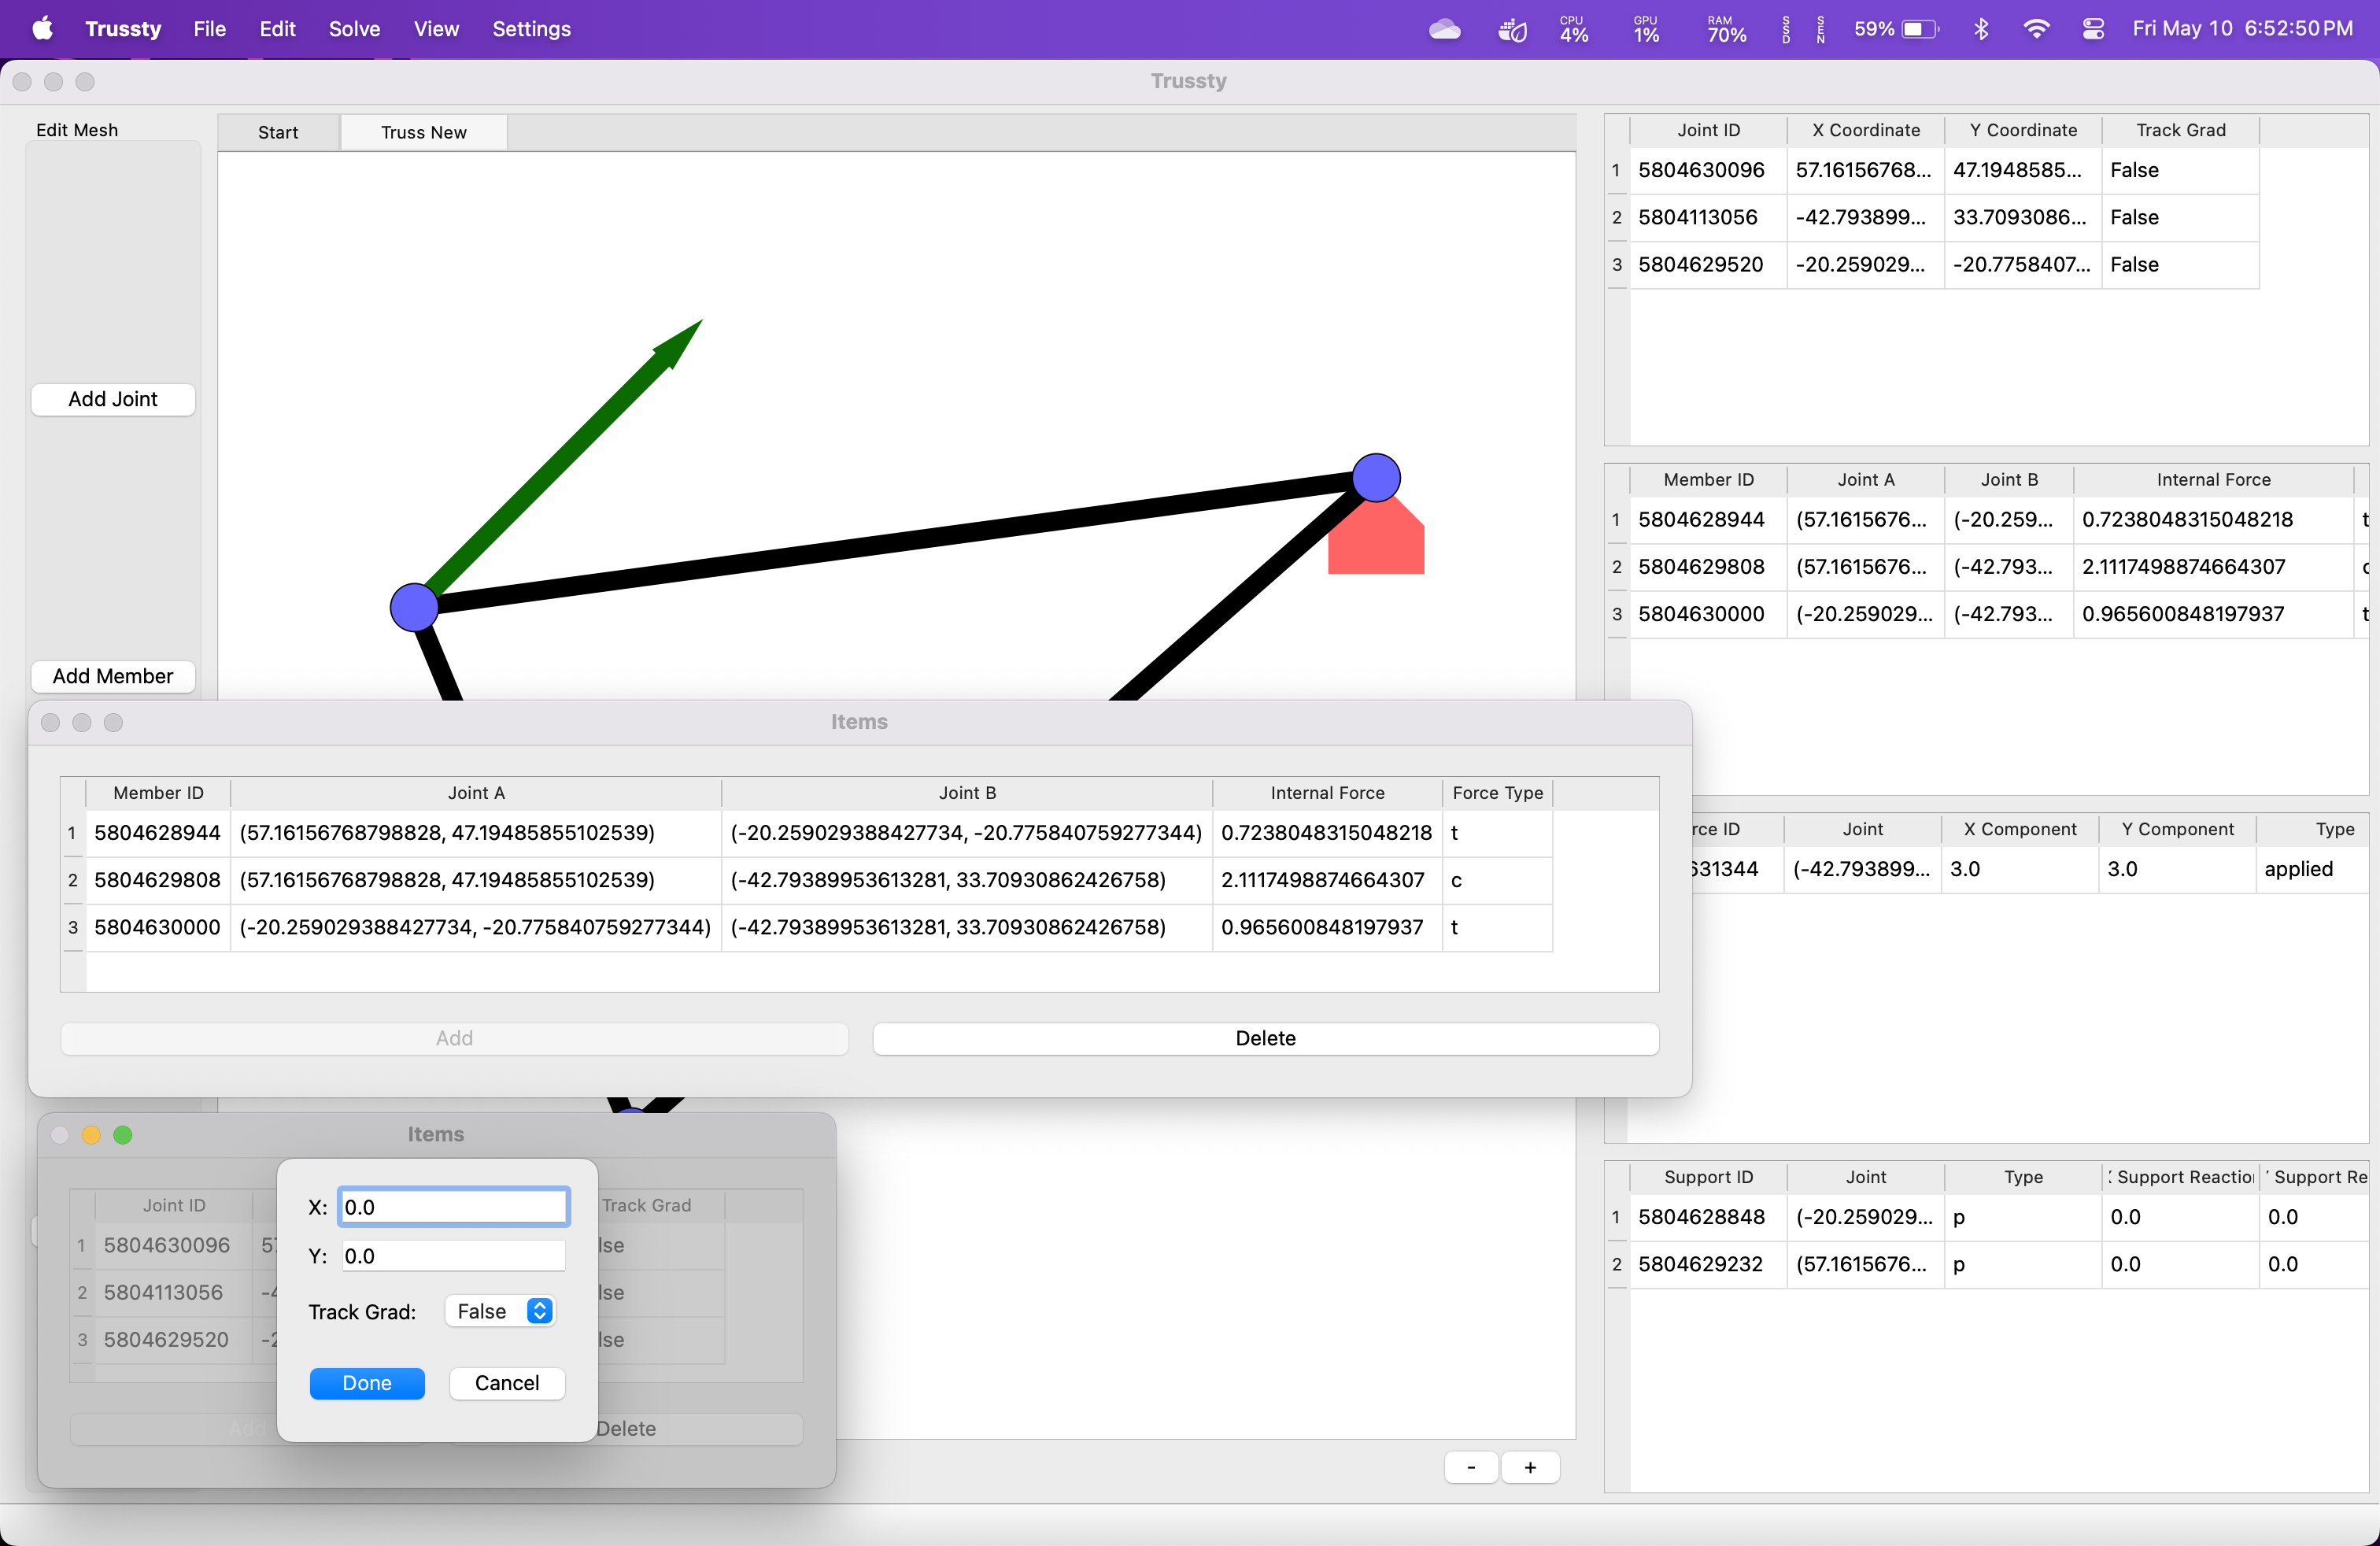Select member ID 5804628944 in Items dialog
Image resolution: width=2380 pixels, height=1546 pixels.
tap(157, 833)
